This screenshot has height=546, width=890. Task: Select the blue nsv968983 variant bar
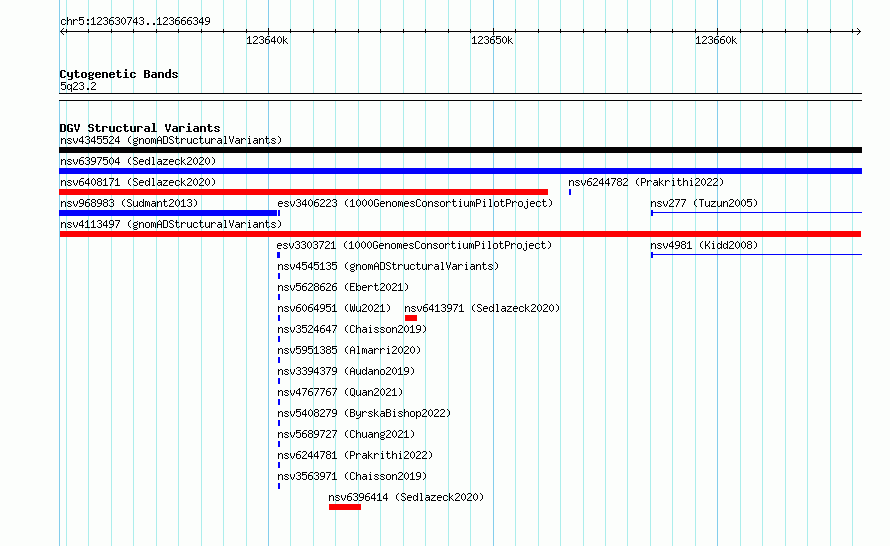tap(170, 213)
